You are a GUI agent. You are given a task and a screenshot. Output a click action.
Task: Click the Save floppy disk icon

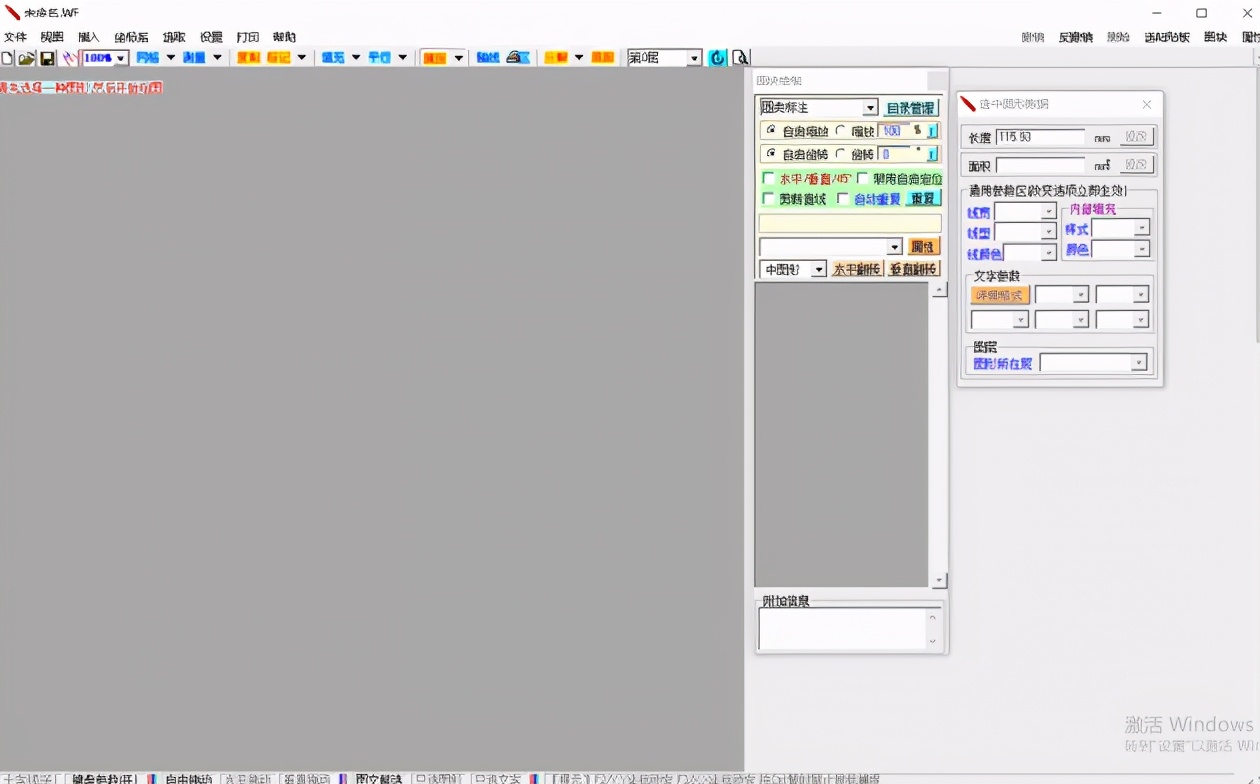coord(47,58)
